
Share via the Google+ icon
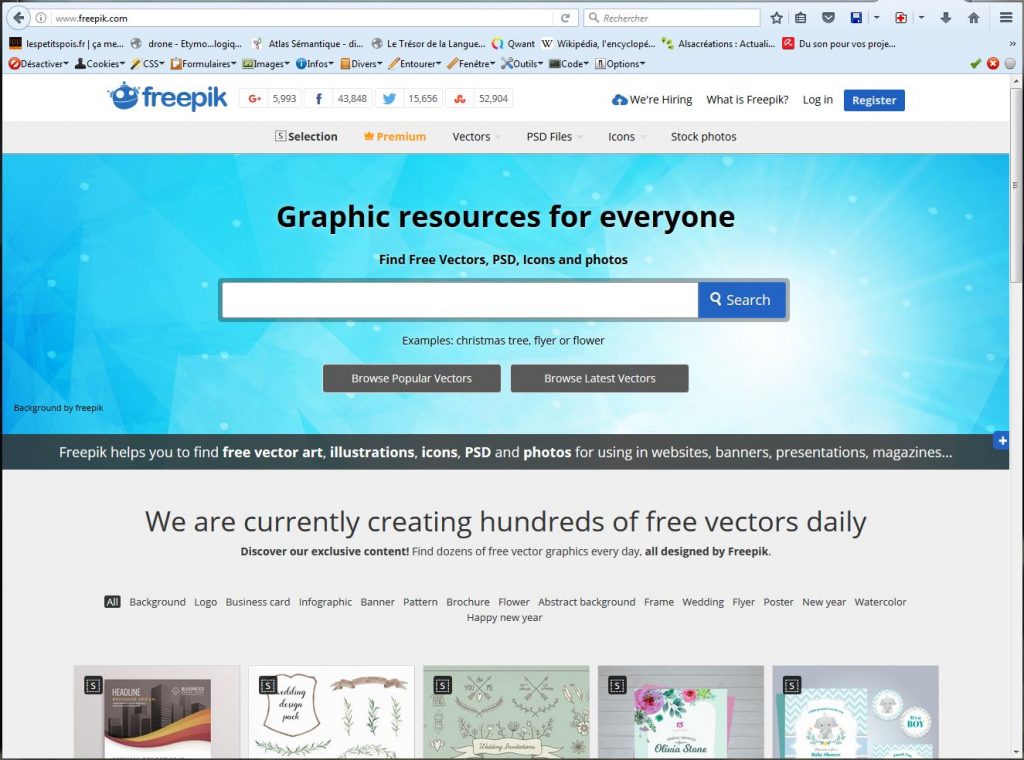pos(255,99)
